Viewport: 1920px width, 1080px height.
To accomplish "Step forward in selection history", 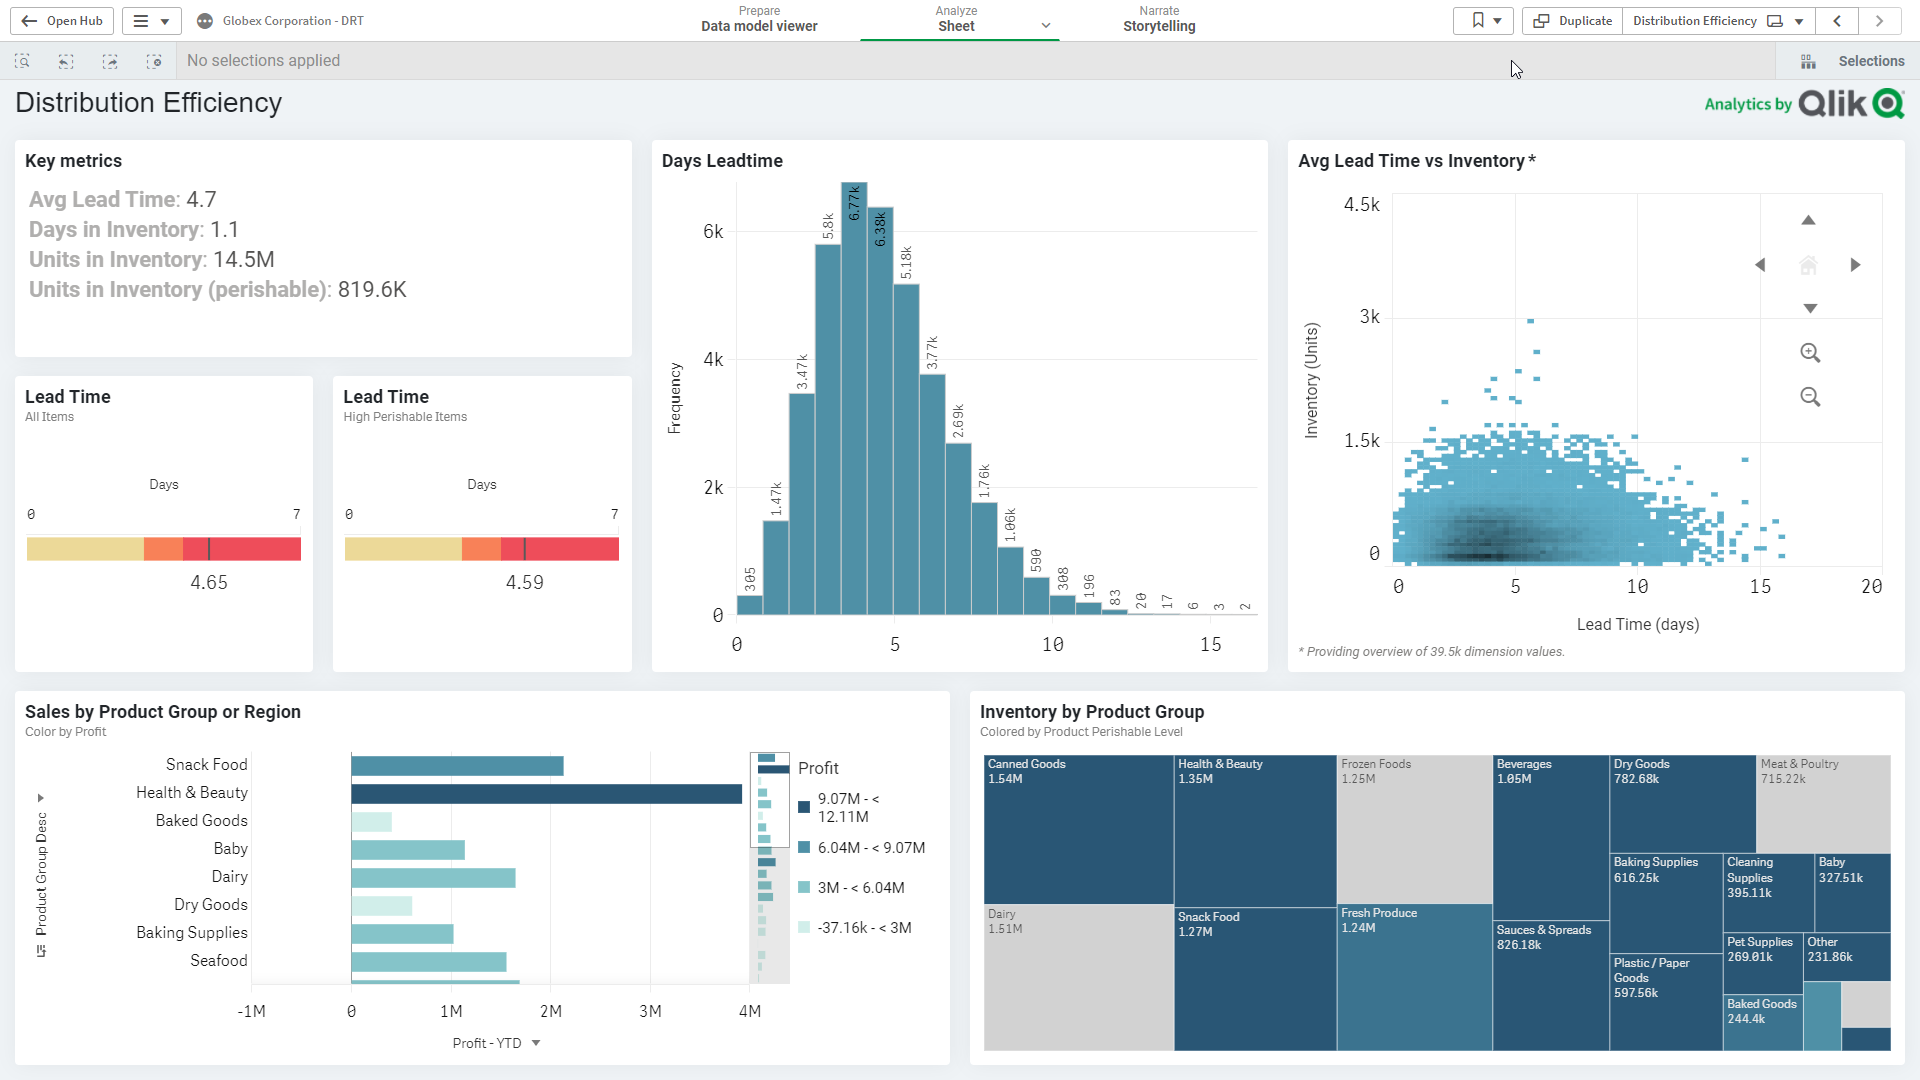I will (x=110, y=61).
